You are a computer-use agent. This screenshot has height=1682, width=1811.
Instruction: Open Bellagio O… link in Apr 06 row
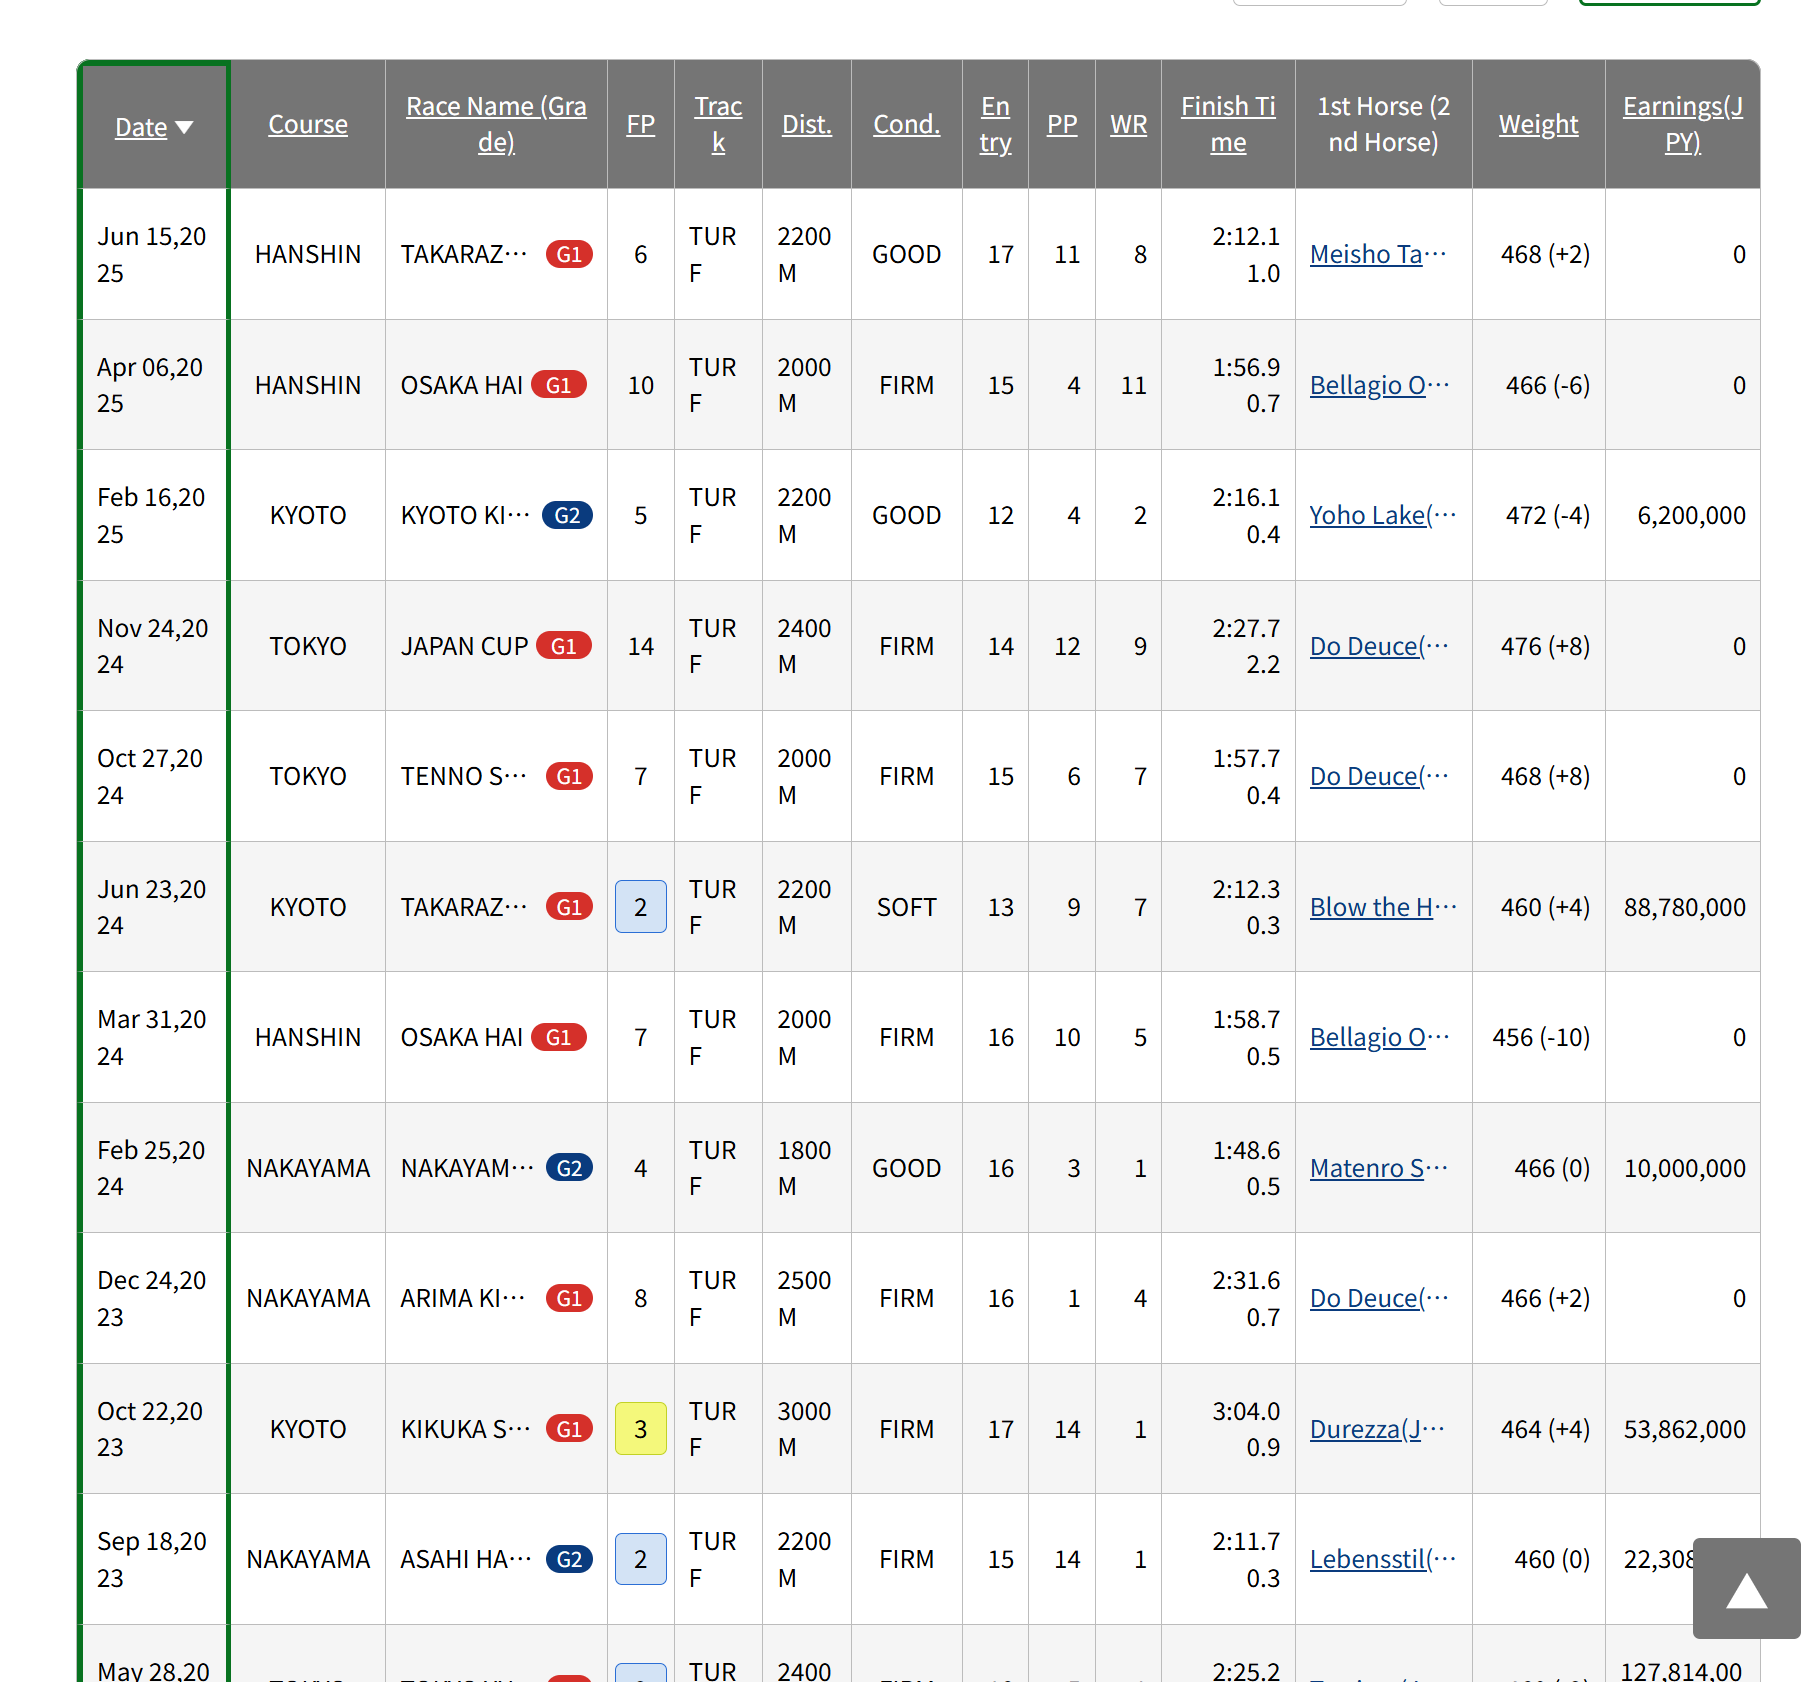(1379, 385)
